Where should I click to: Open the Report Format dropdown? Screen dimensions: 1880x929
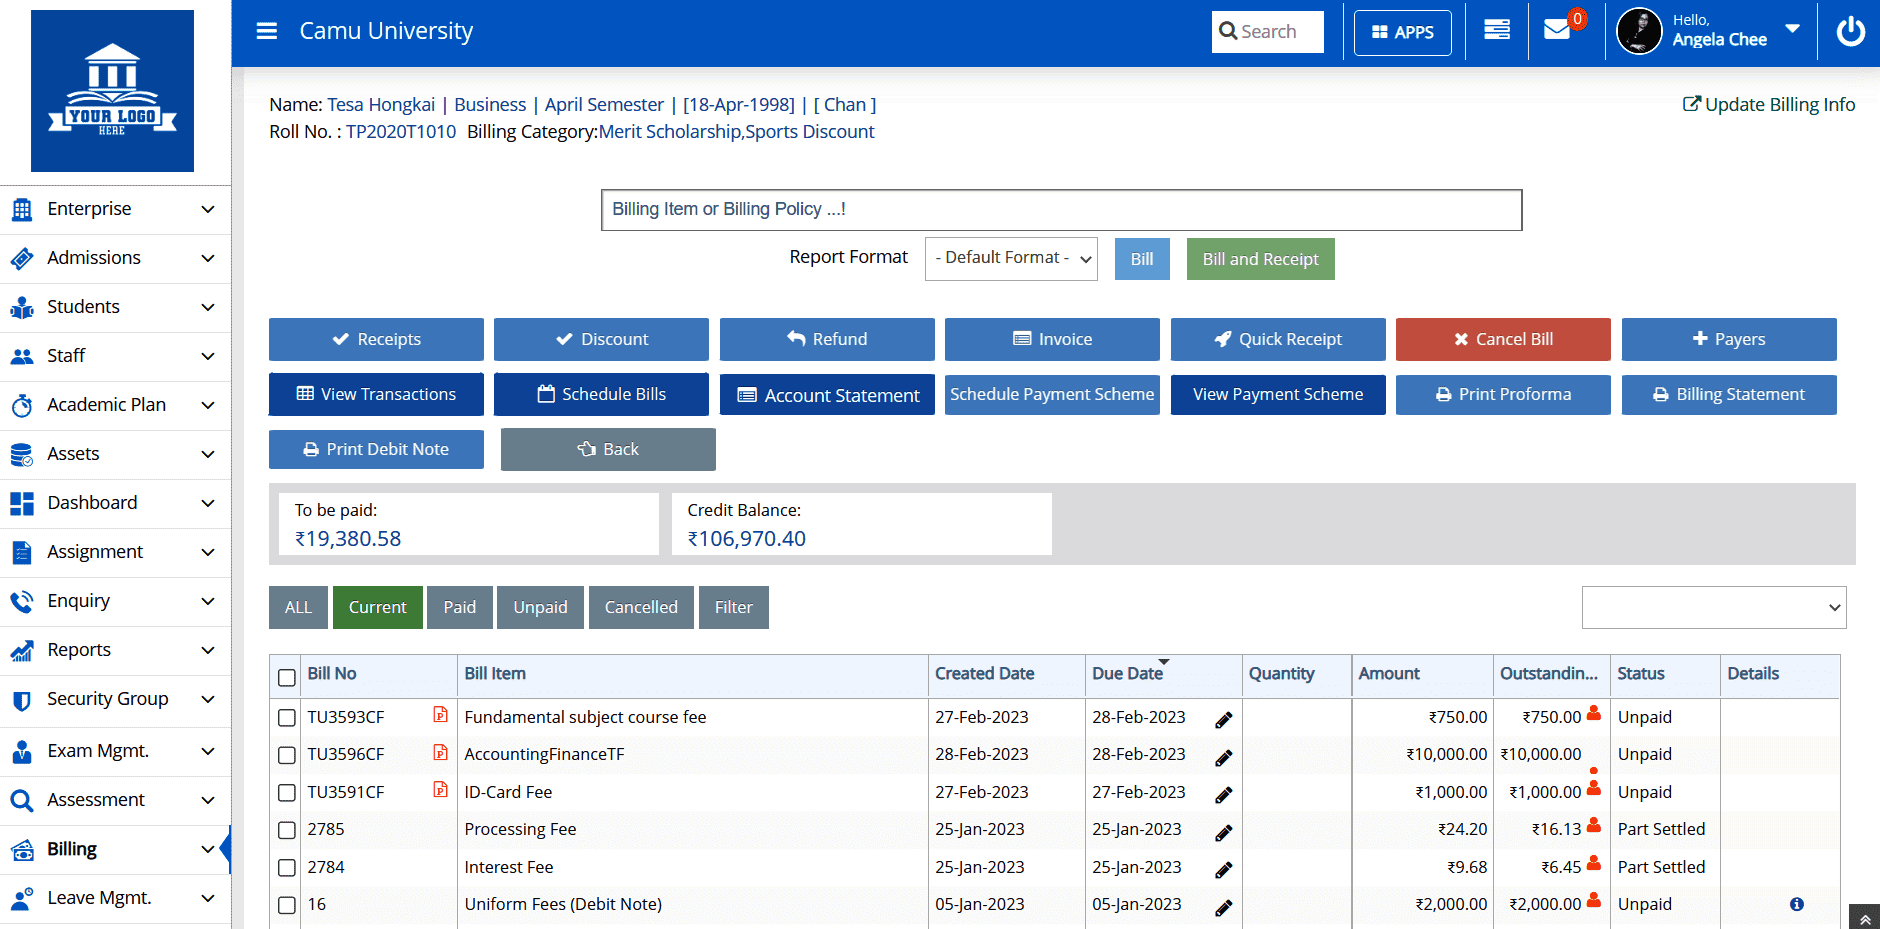1010,259
